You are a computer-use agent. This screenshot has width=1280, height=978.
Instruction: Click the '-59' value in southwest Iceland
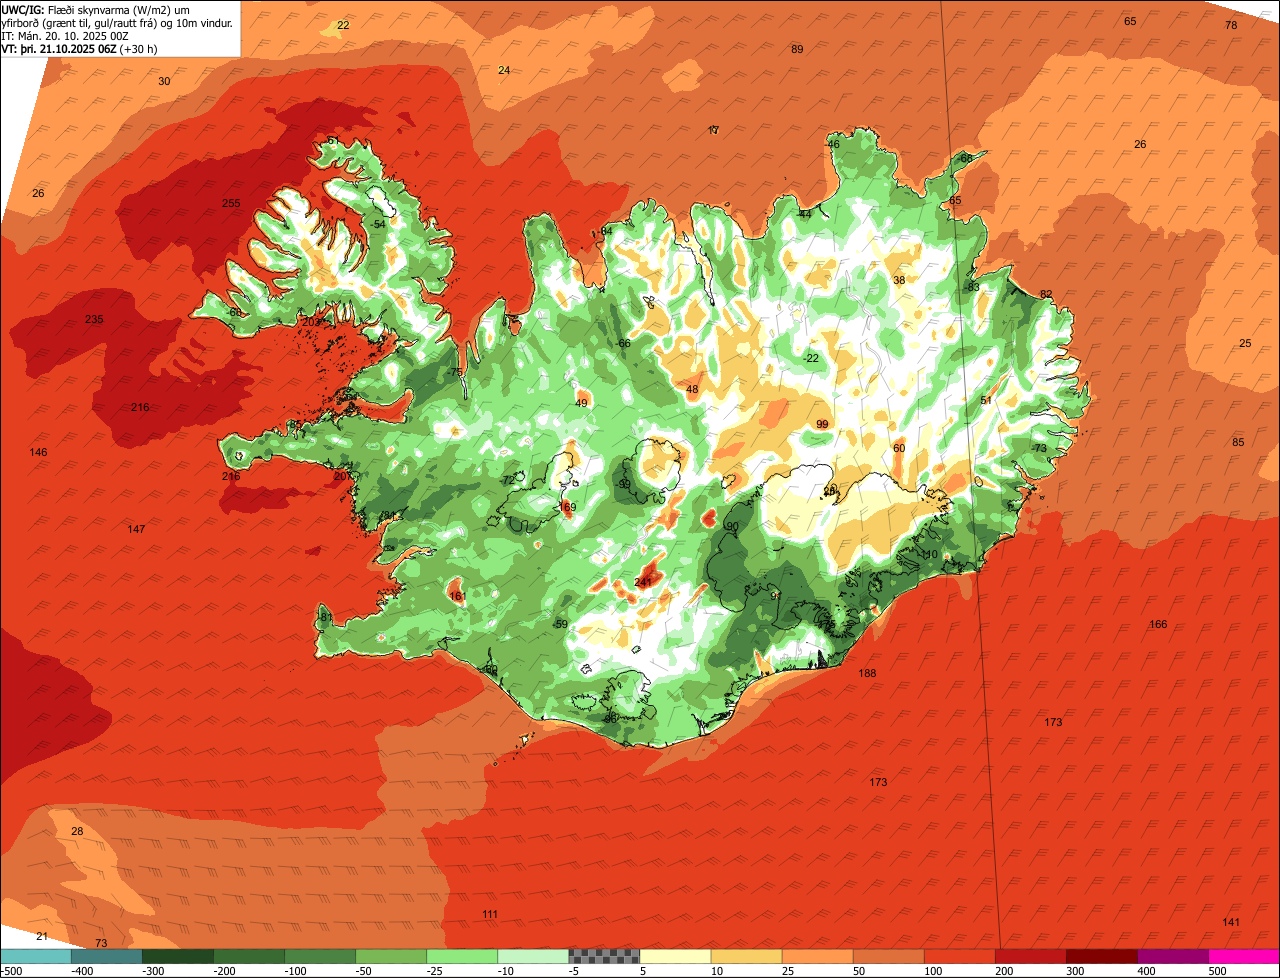560,624
